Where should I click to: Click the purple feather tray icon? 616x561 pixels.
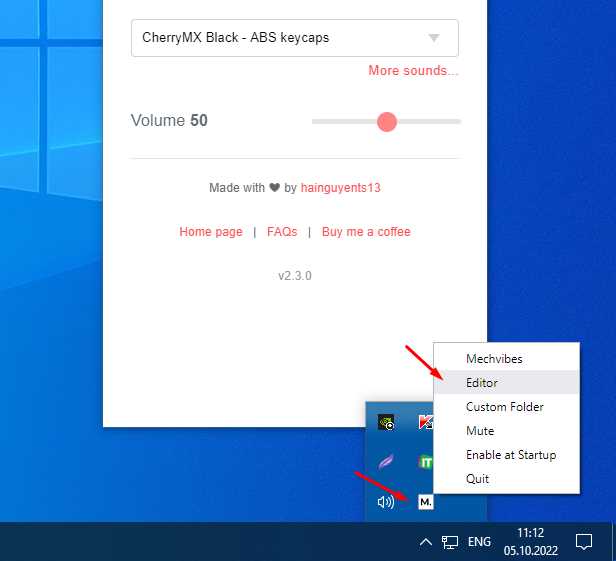(386, 462)
